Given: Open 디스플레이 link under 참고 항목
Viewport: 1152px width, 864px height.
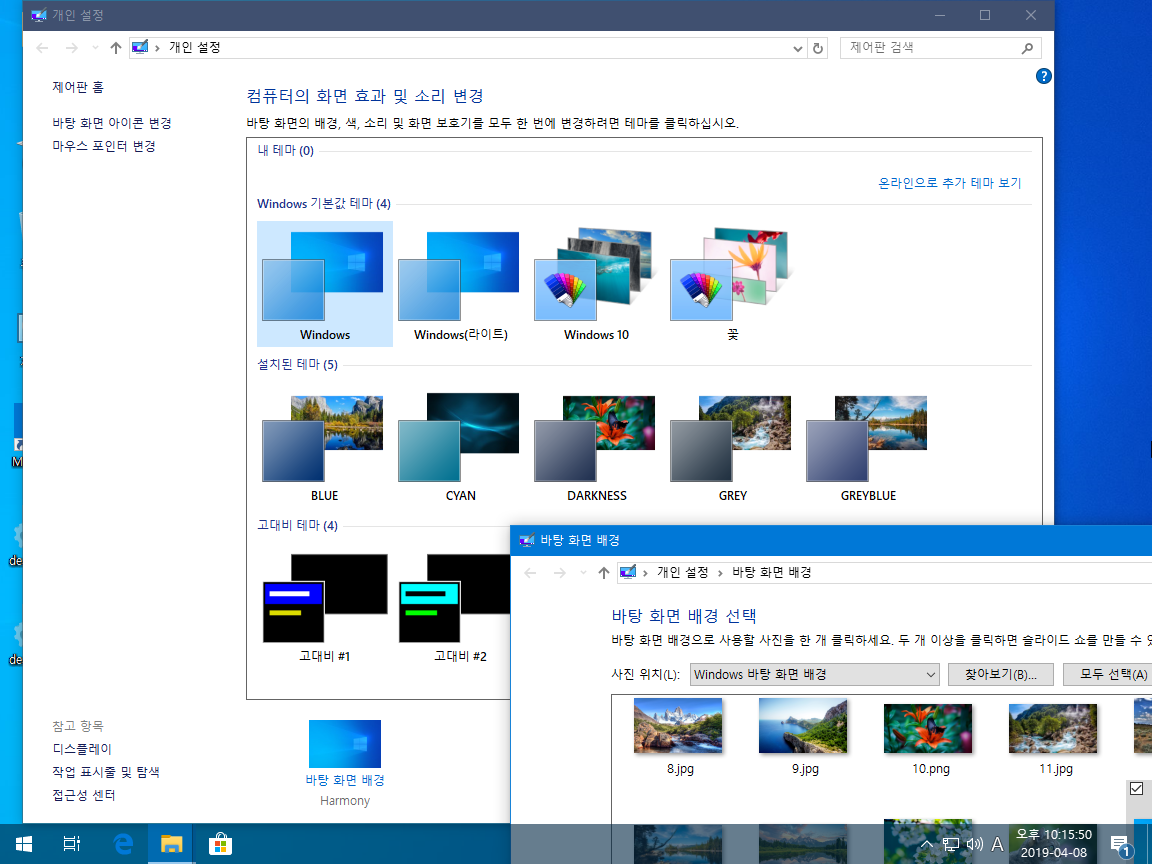Looking at the screenshot, I should coord(82,749).
